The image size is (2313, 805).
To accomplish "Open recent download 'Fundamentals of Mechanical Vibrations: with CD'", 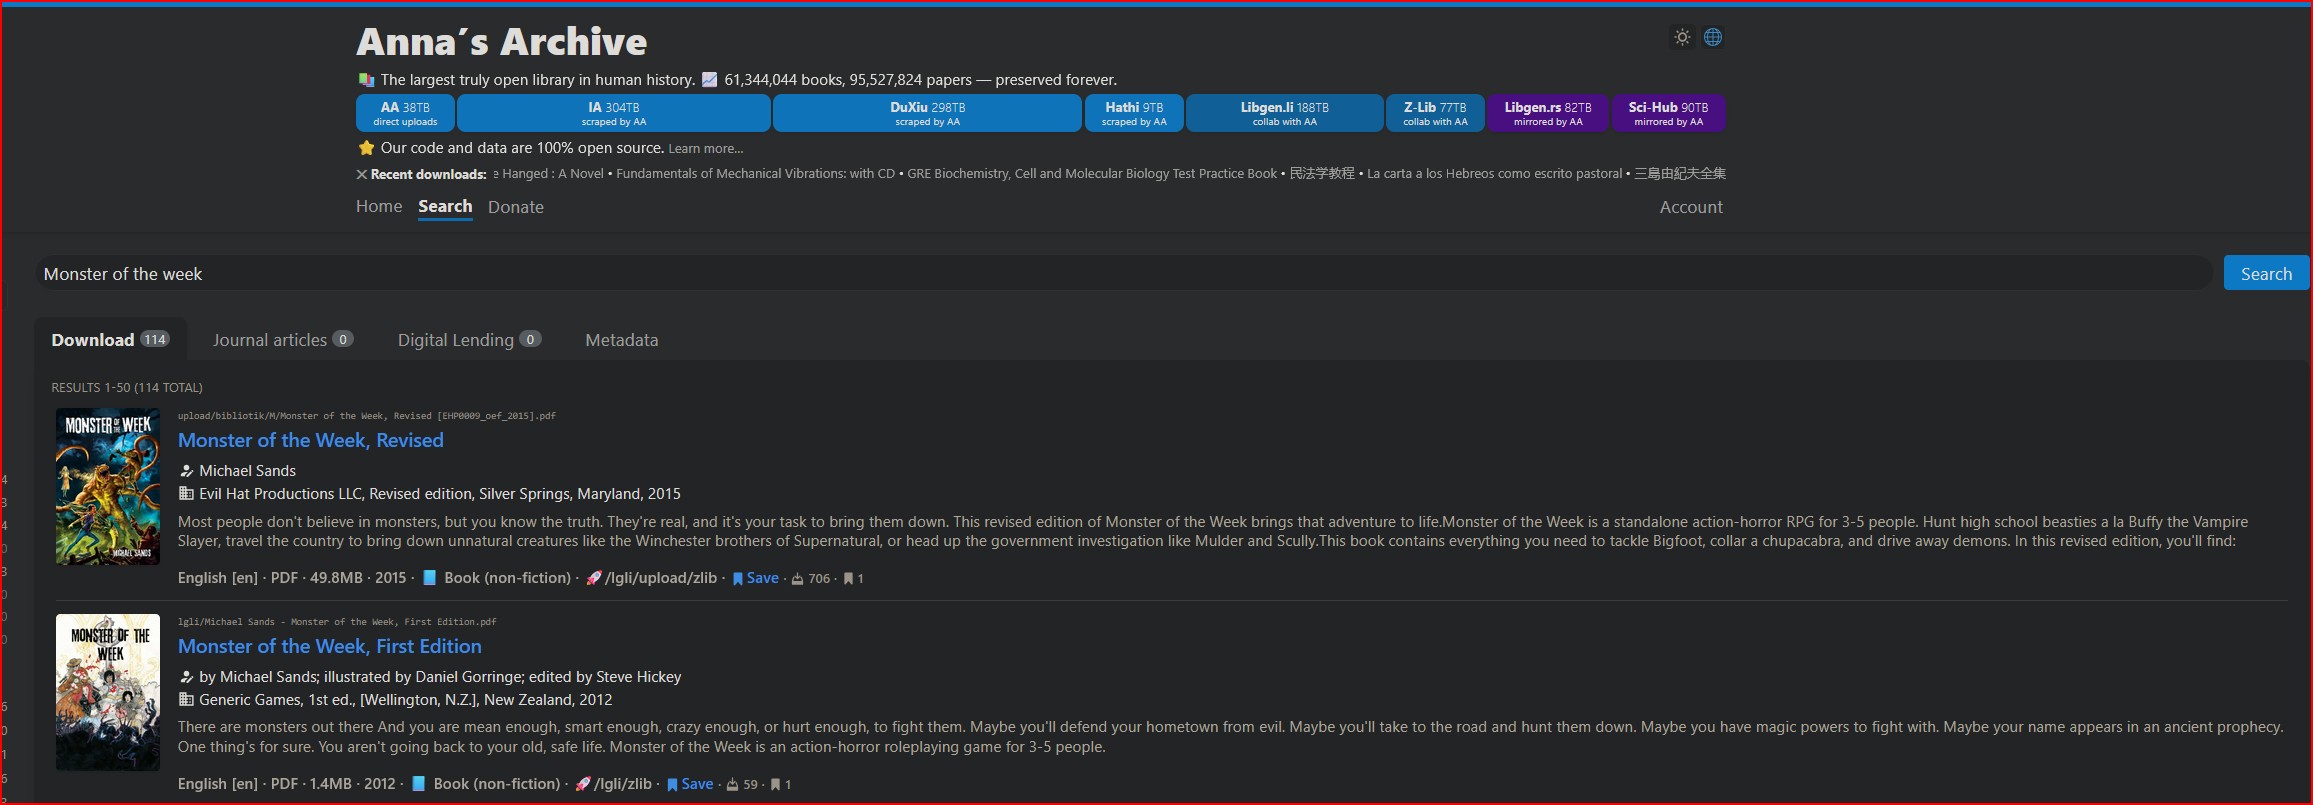I will [755, 174].
